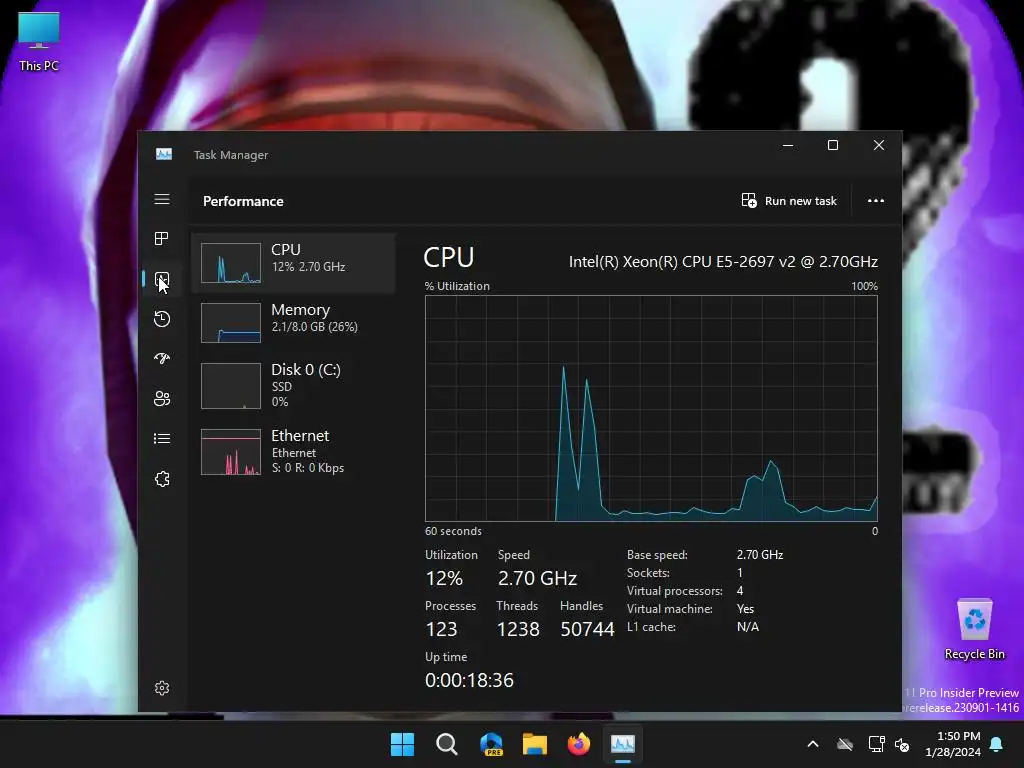
Task: Open the Windows Start menu
Action: pyautogui.click(x=402, y=744)
